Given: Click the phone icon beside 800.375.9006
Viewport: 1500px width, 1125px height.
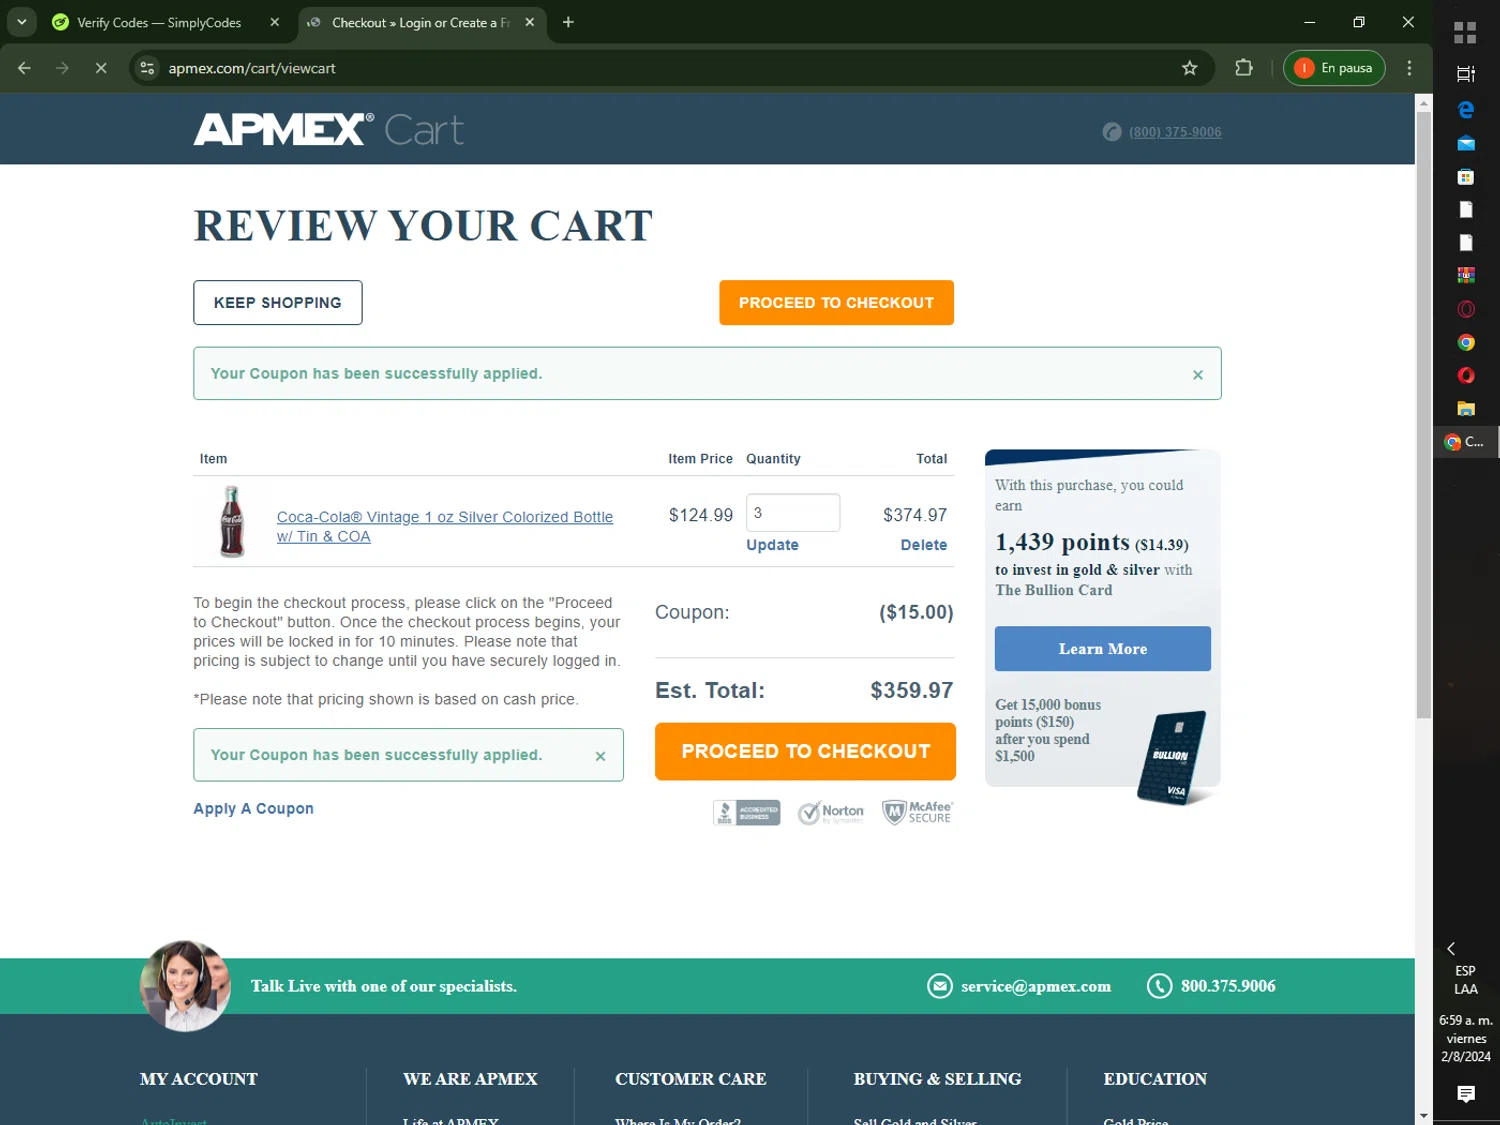Looking at the screenshot, I should click(1159, 986).
